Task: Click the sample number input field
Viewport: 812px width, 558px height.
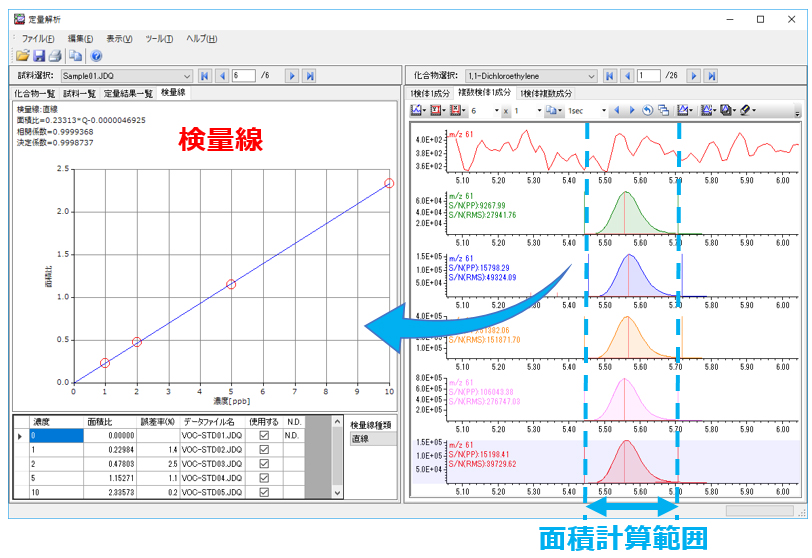Action: point(243,75)
